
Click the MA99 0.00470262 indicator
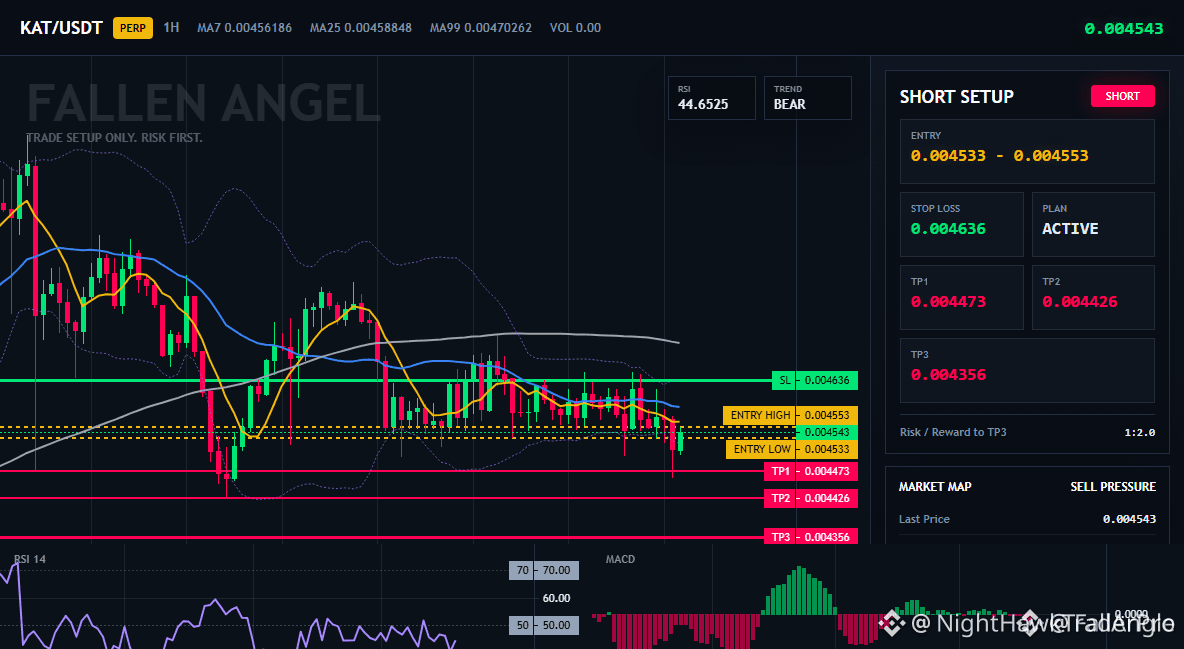481,28
